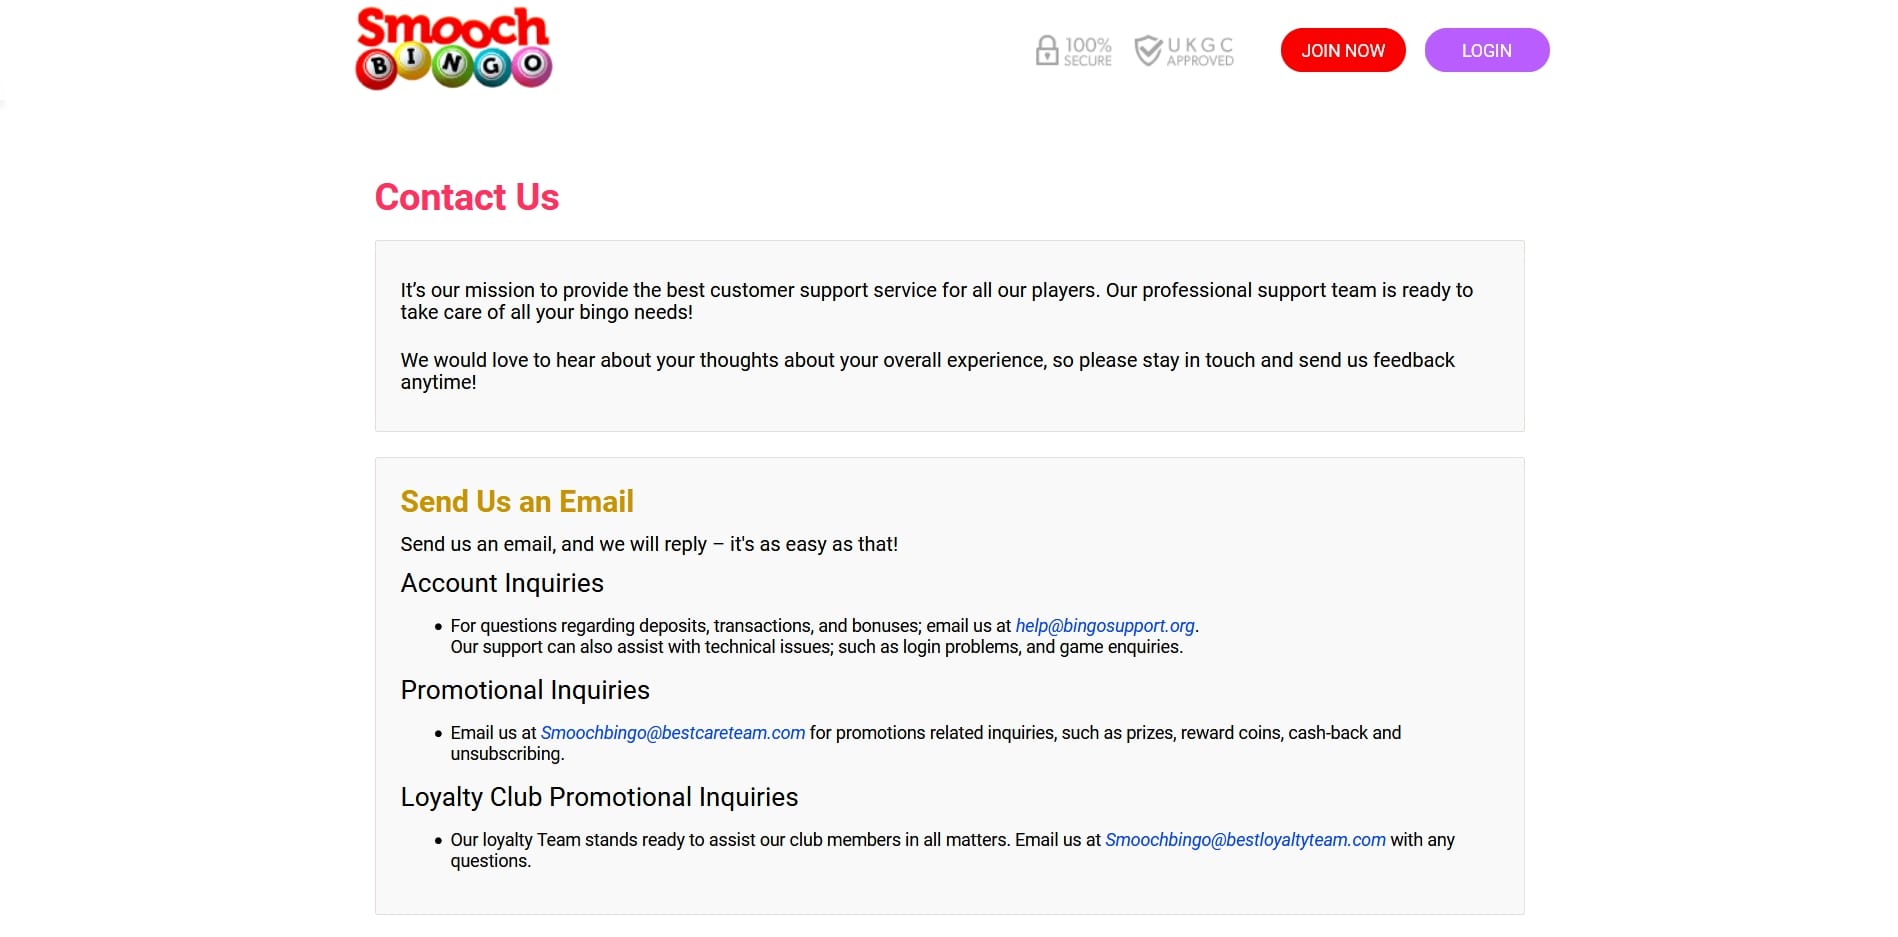The image size is (1898, 937).
Task: Click the red JOIN NOW button
Action: pos(1343,50)
